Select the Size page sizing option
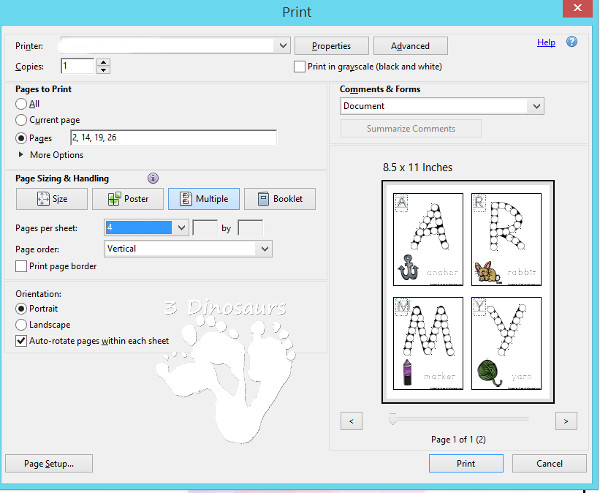The width and height of the screenshot is (600, 493). [x=50, y=199]
